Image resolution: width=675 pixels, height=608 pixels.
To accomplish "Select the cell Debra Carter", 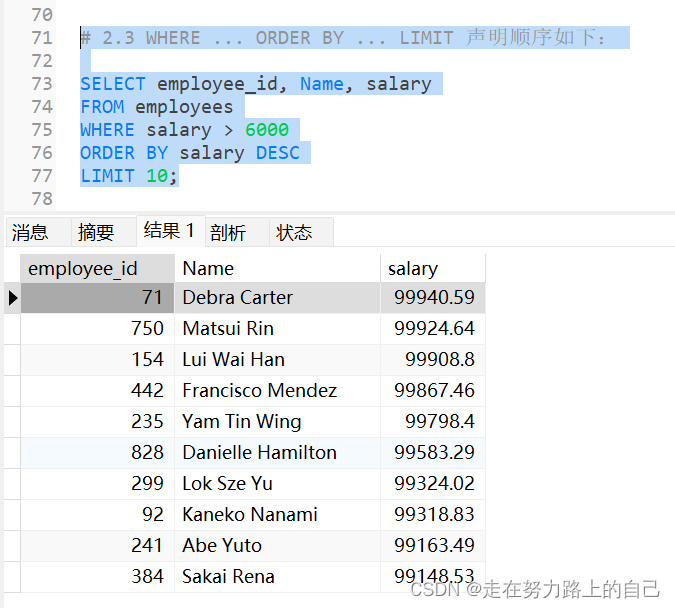I will pyautogui.click(x=277, y=298).
